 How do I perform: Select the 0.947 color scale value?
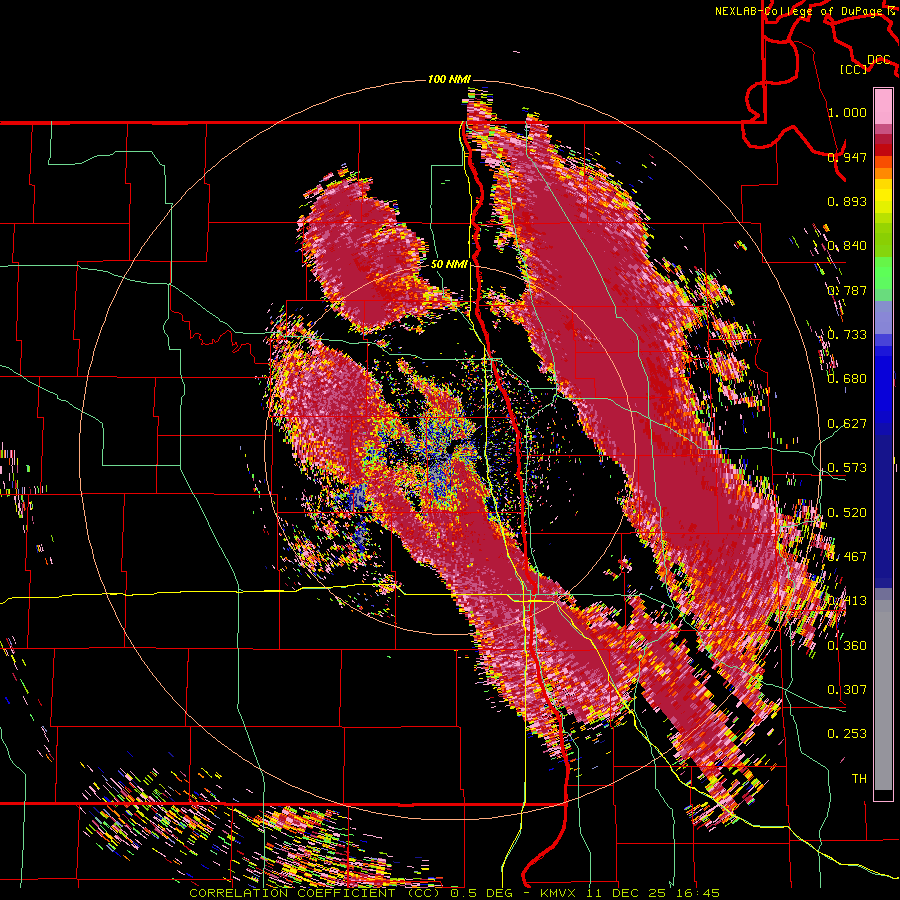[x=847, y=157]
